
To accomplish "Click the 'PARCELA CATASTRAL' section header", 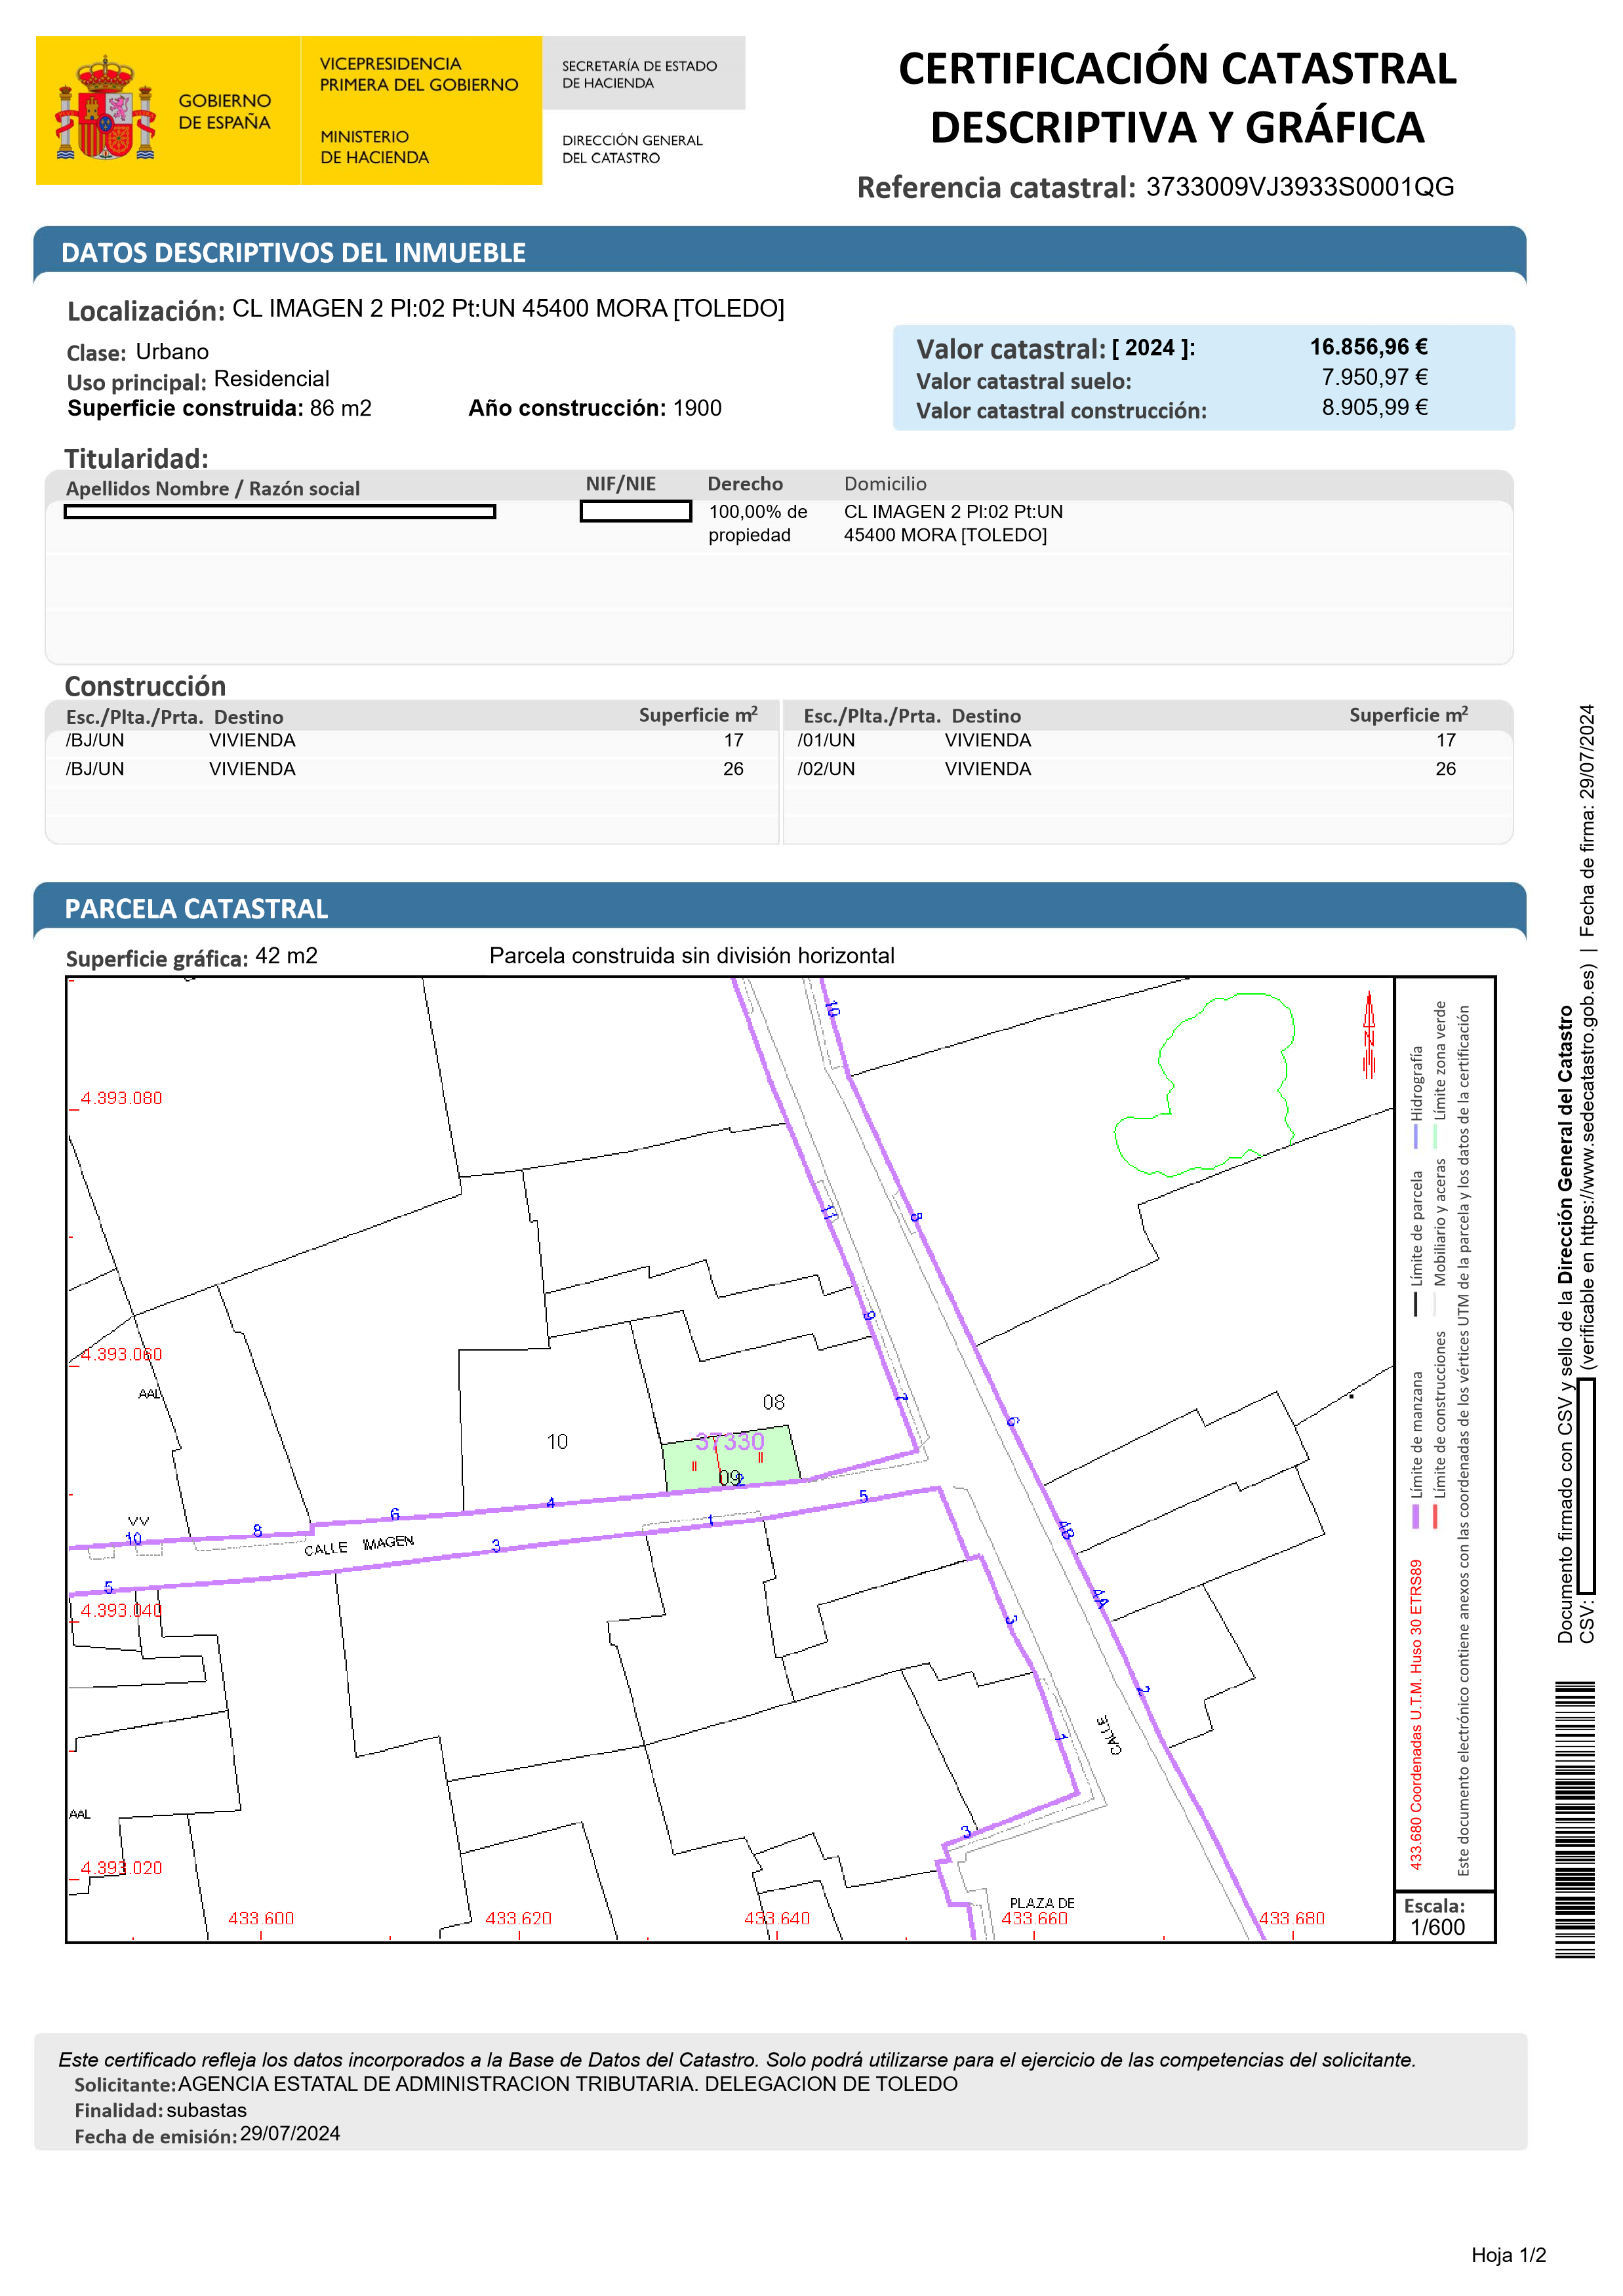I will (196, 909).
